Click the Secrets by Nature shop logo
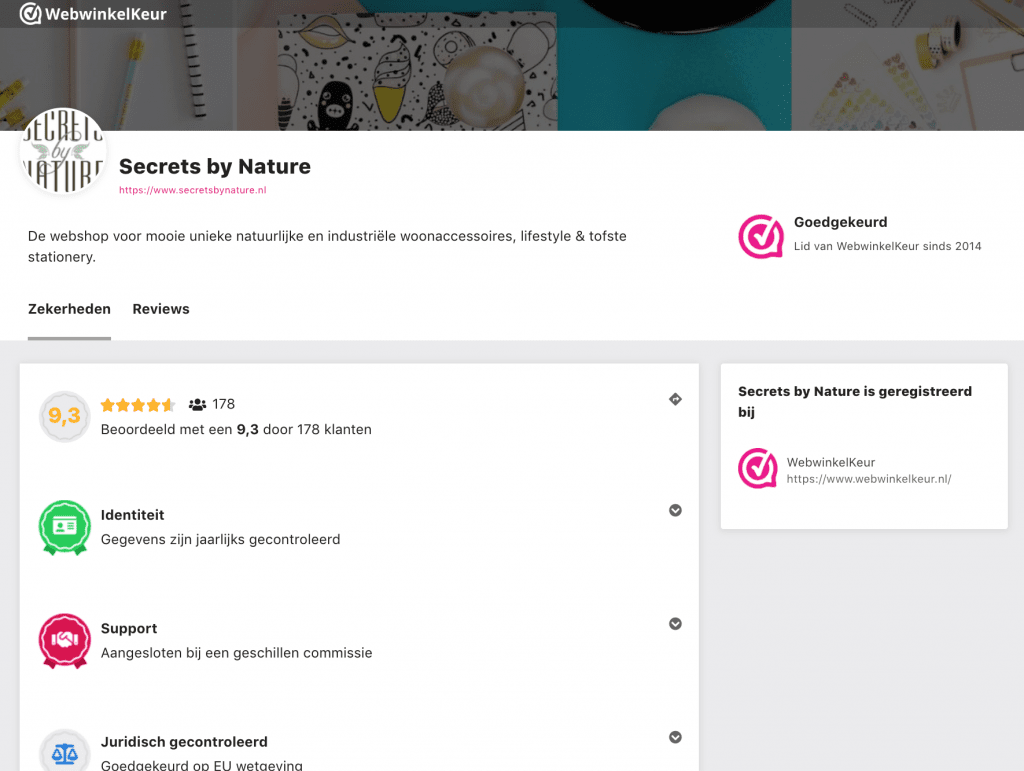This screenshot has width=1024, height=771. point(63,151)
